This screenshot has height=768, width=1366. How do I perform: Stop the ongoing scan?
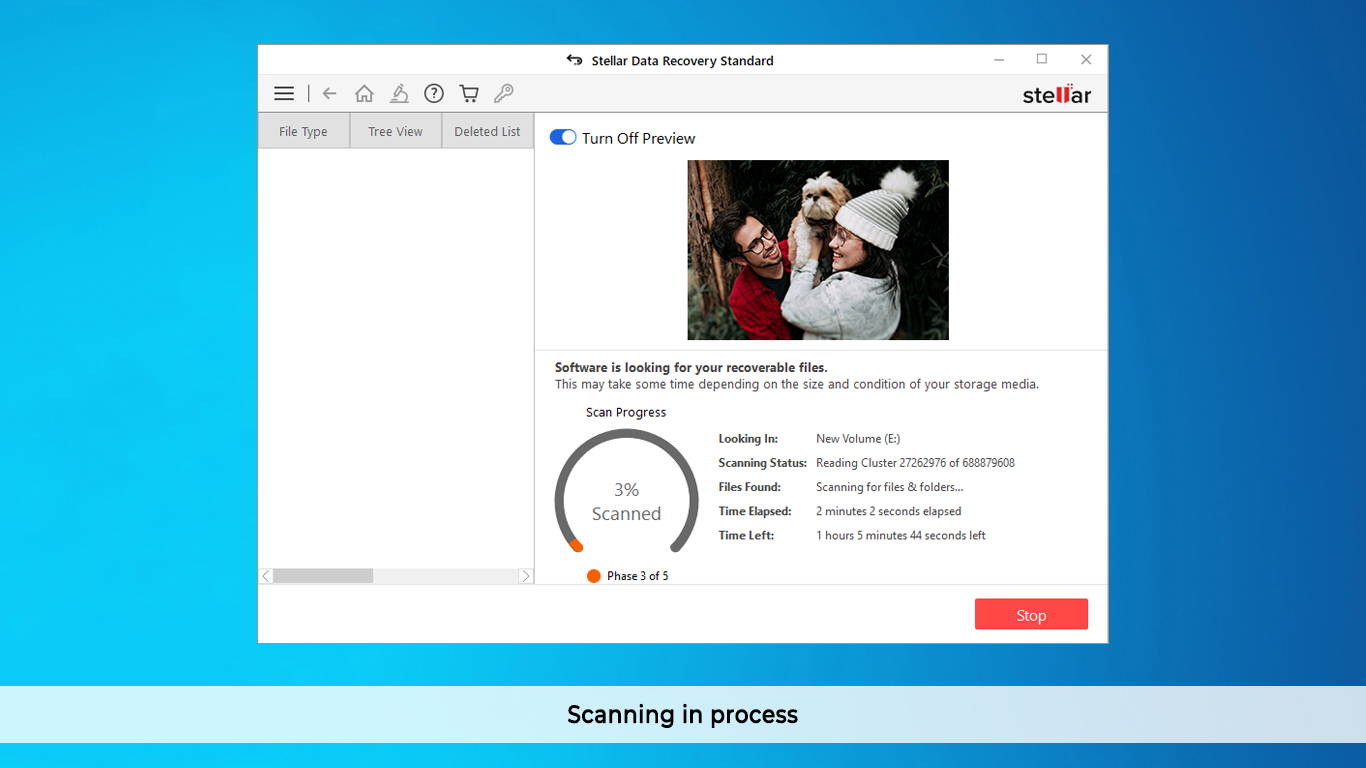click(x=1031, y=614)
